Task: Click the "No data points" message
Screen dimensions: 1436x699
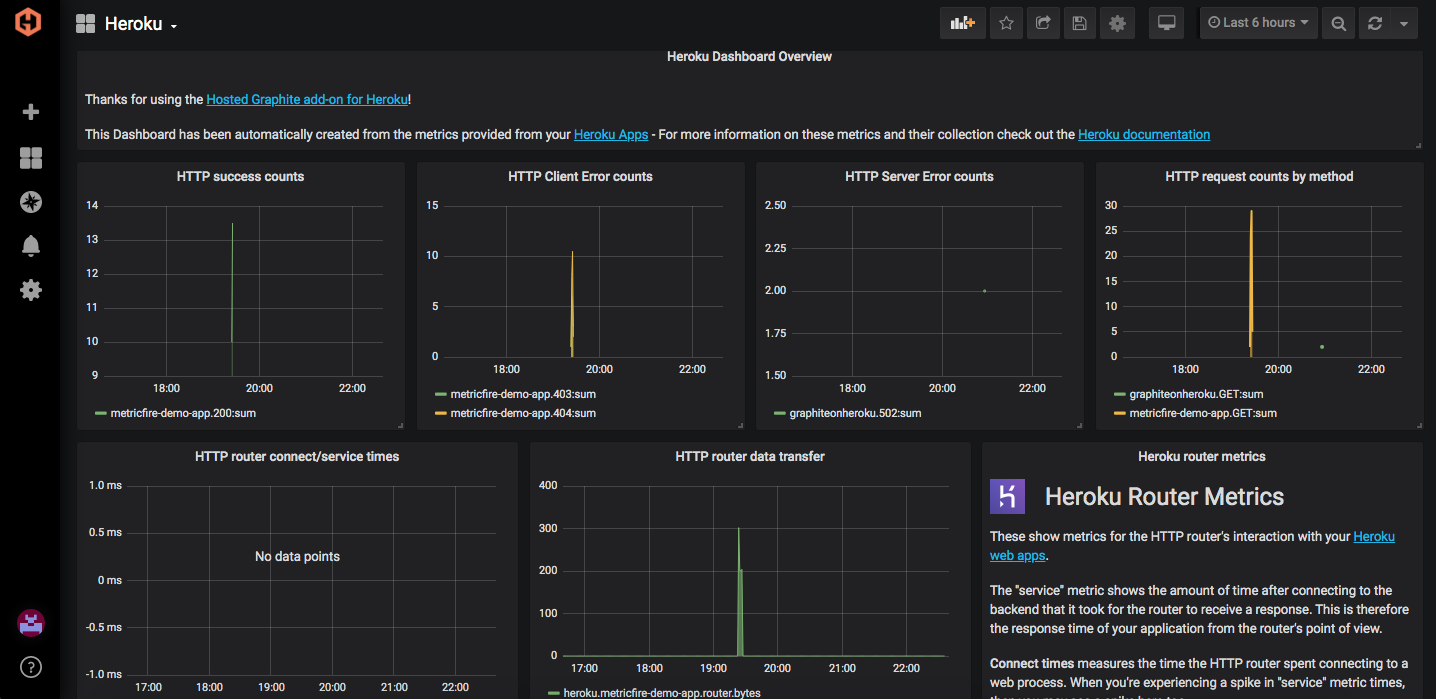Action: pos(297,557)
